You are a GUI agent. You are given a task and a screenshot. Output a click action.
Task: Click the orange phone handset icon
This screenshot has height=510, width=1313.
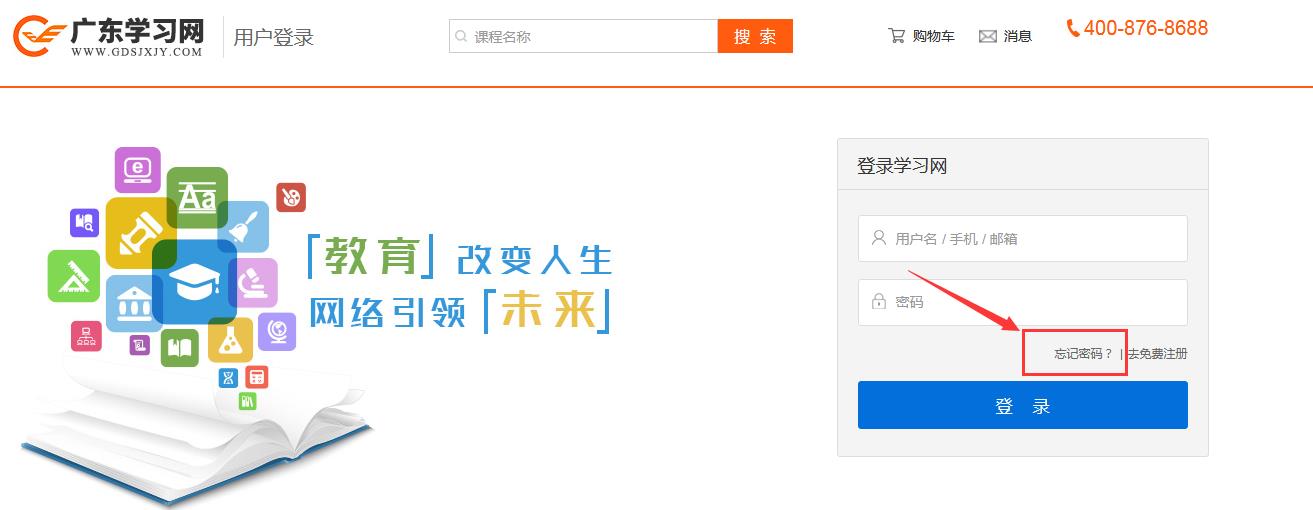click(x=1073, y=28)
